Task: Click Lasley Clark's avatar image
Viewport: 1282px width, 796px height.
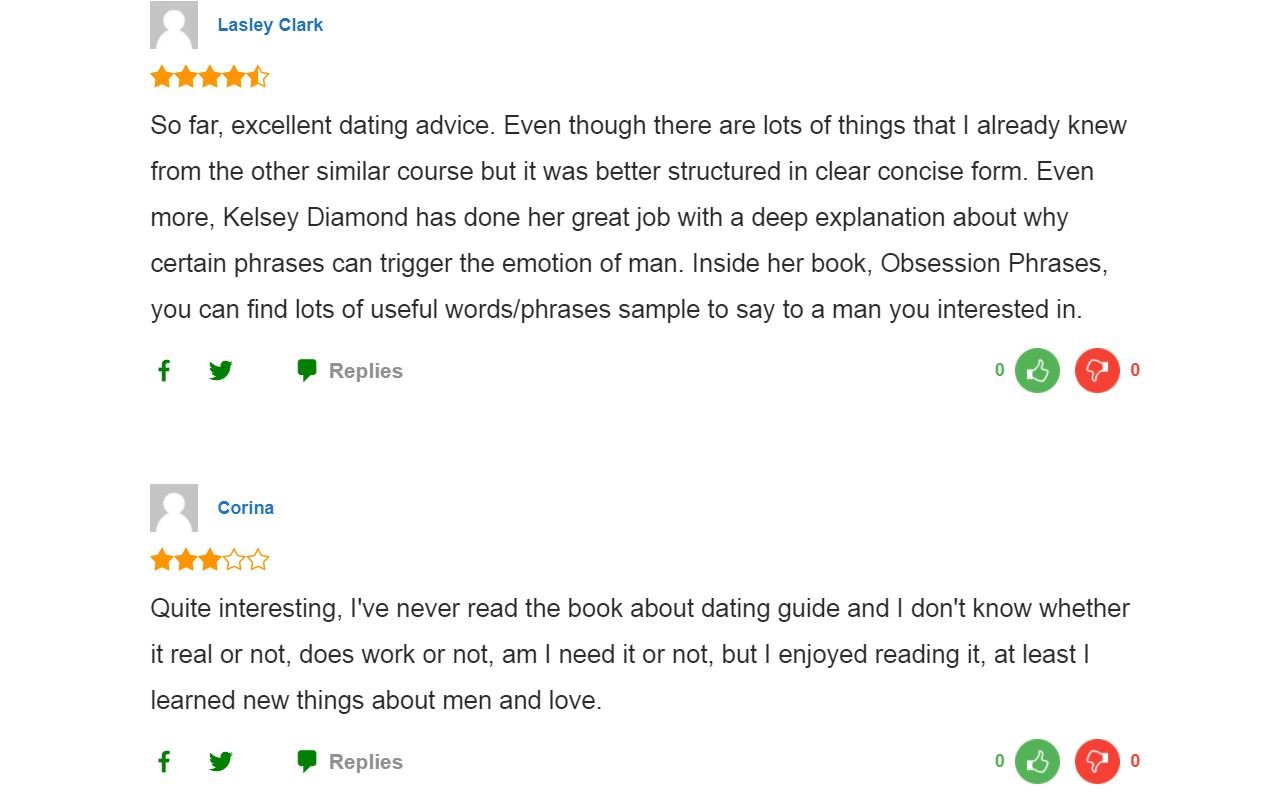Action: coord(174,25)
